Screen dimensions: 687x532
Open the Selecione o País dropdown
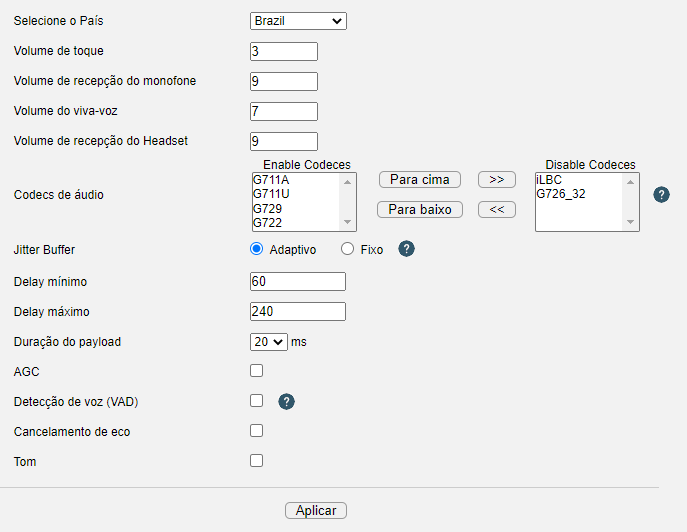coord(298,21)
